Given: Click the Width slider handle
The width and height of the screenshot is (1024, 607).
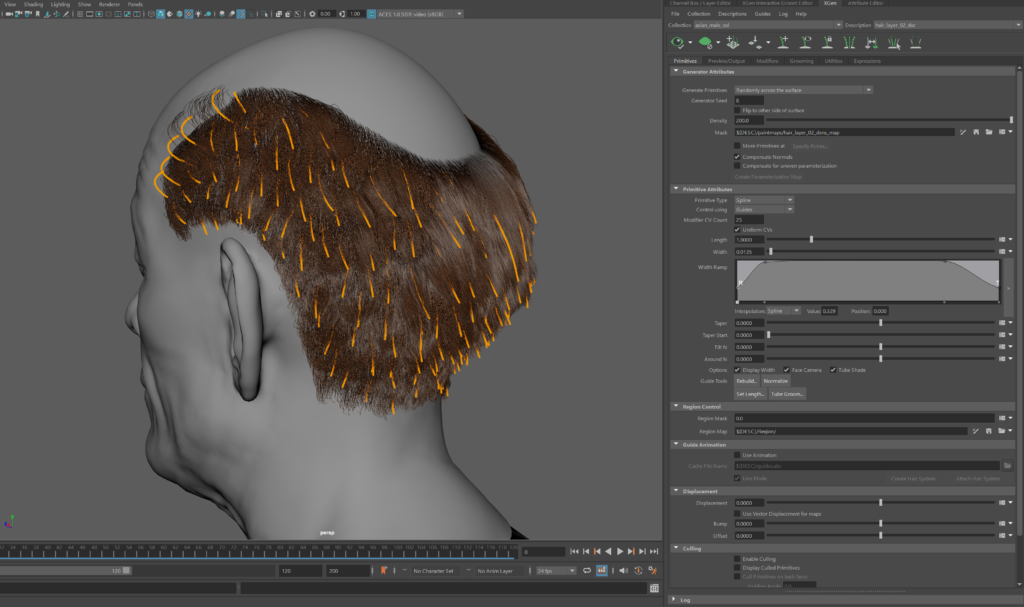Looking at the screenshot, I should [769, 252].
